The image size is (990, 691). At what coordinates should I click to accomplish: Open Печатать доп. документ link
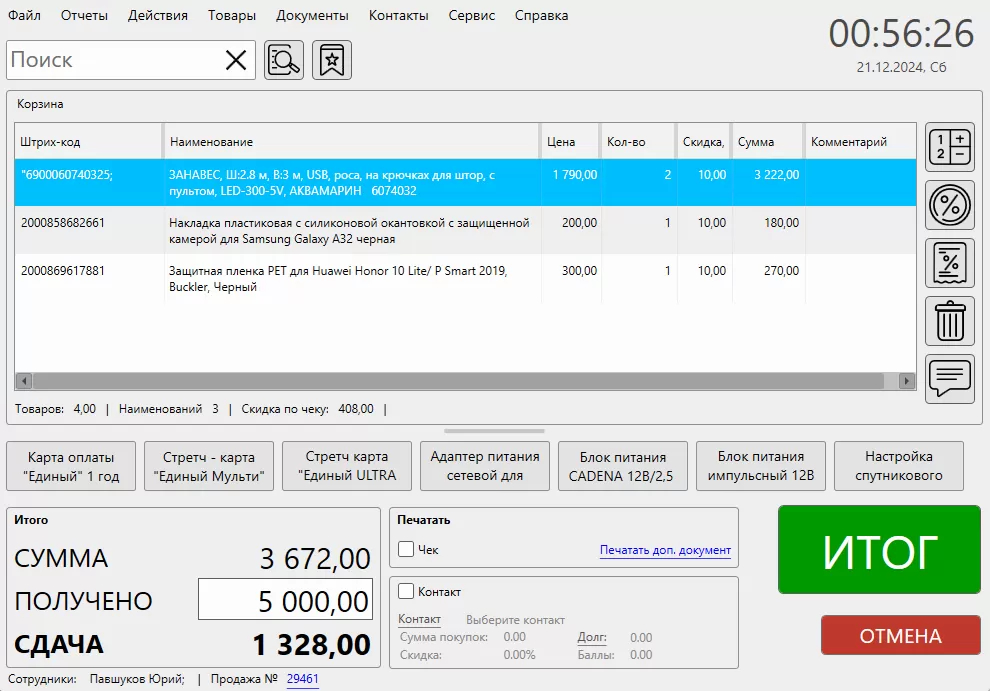pyautogui.click(x=665, y=550)
